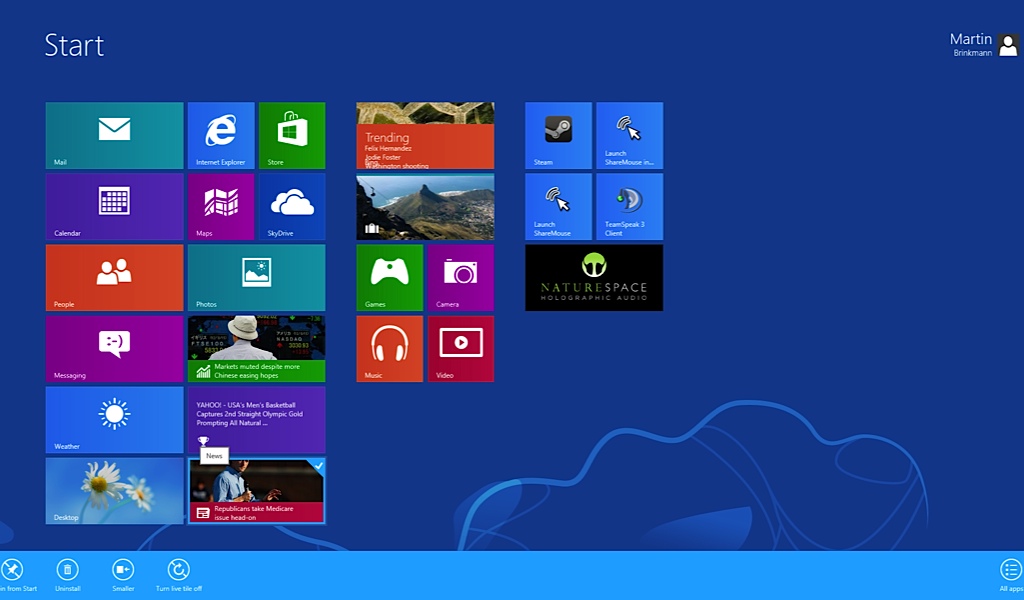Viewport: 1024px width, 600px height.
Task: Open the Calendar tile
Action: [x=114, y=207]
